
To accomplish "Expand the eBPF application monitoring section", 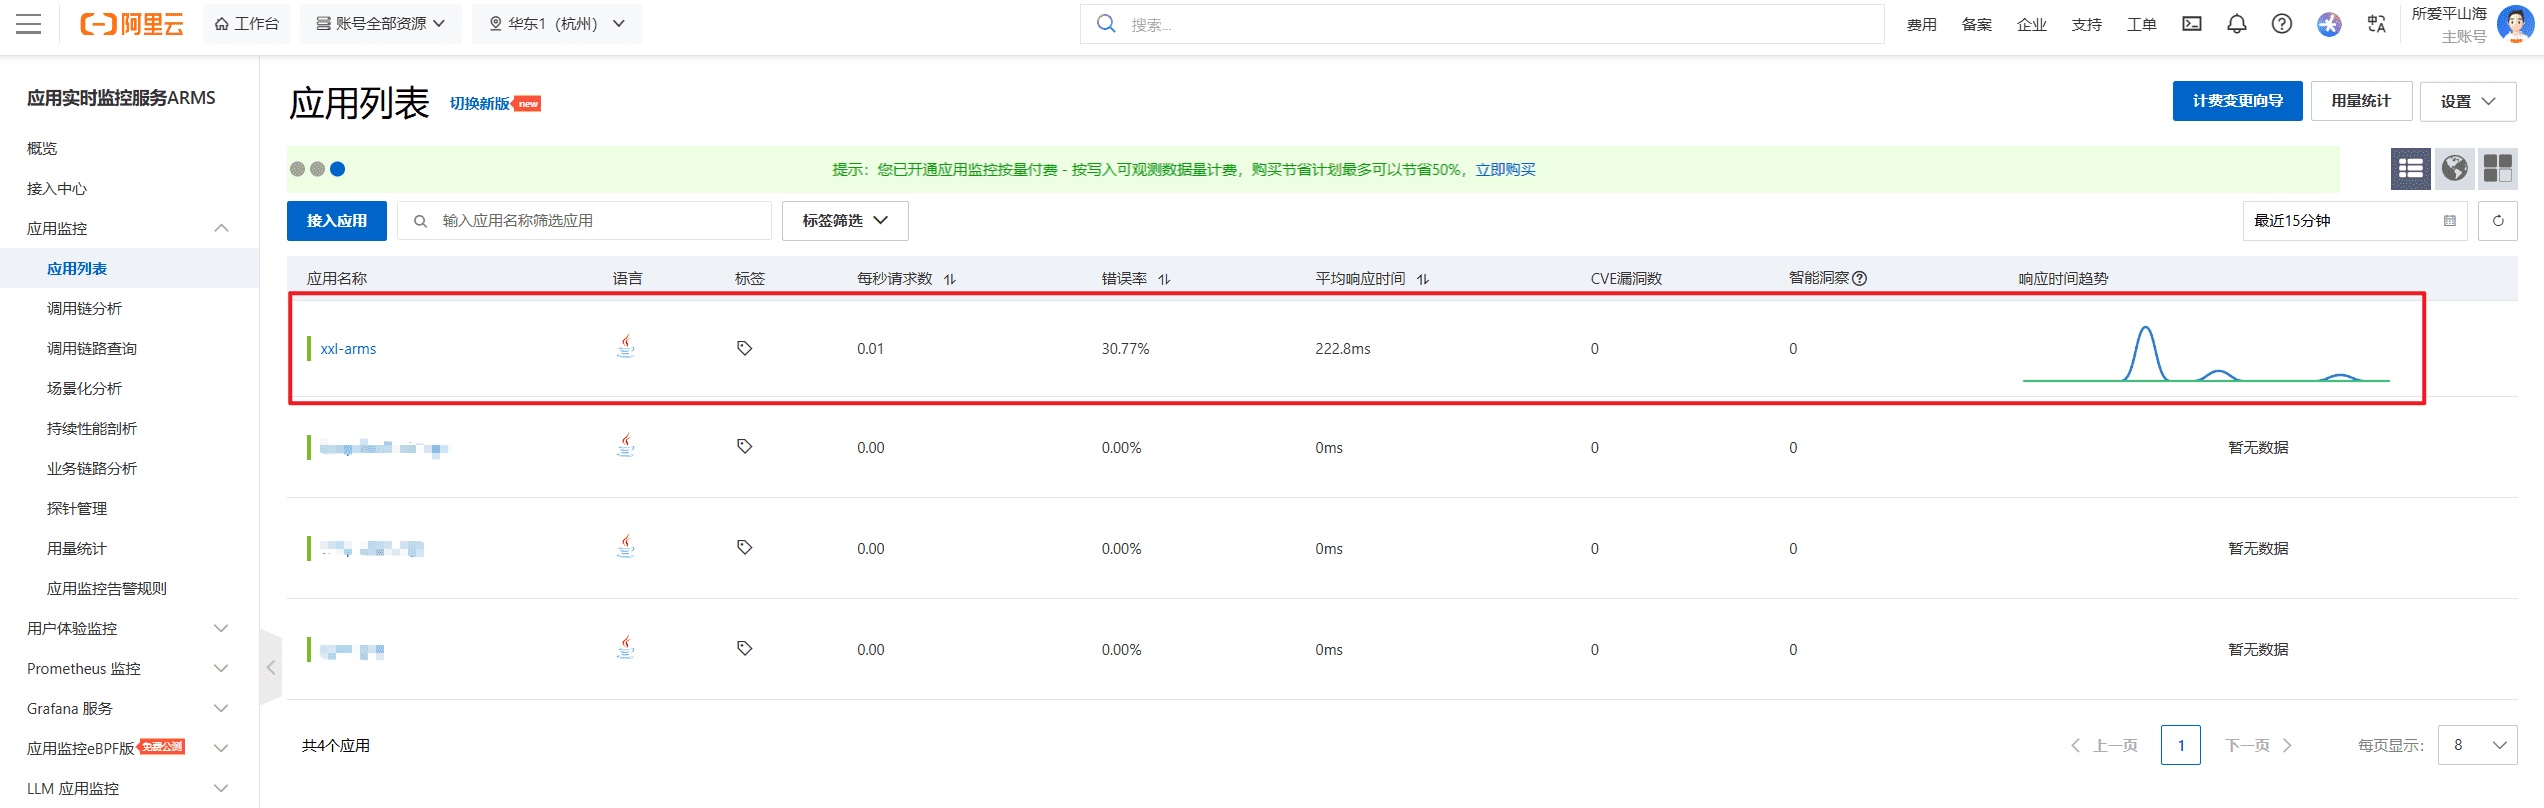I will [221, 748].
